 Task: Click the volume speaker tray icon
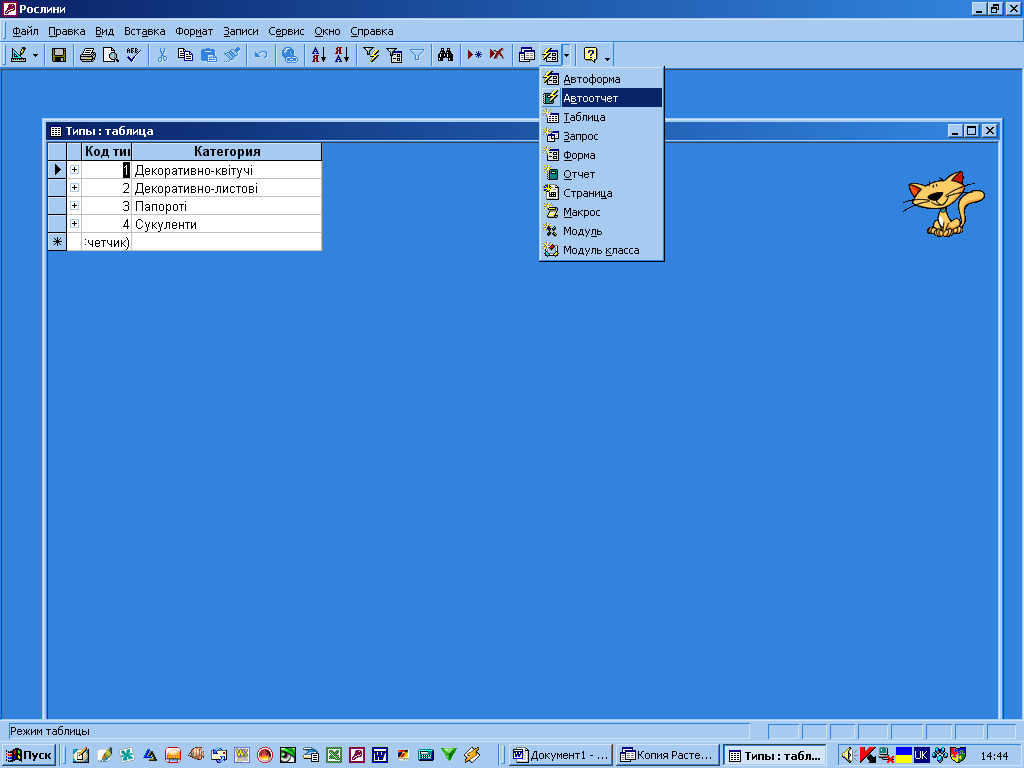(848, 755)
